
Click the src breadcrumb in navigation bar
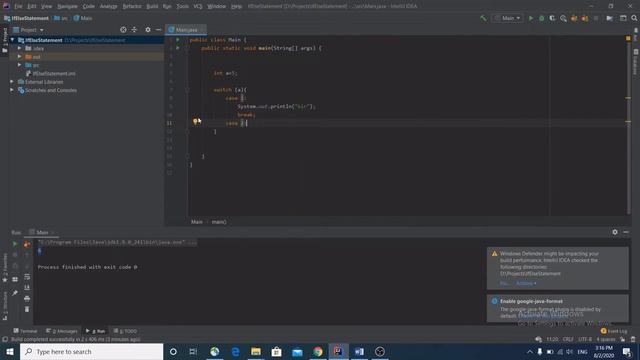61,18
